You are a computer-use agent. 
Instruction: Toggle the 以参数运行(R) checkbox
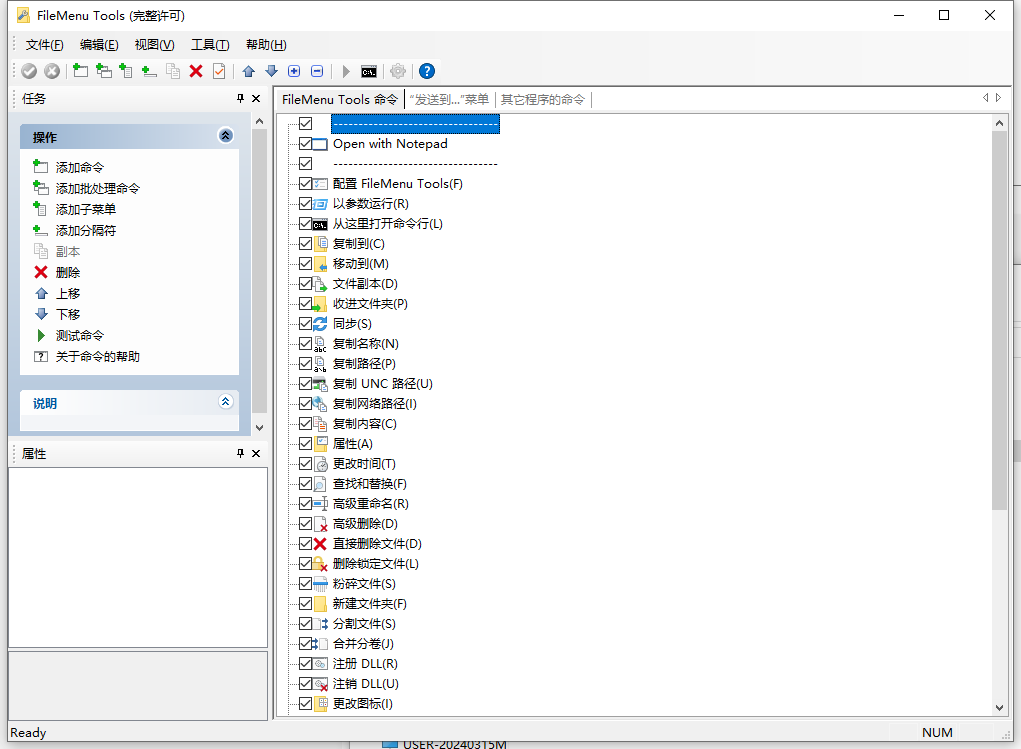[x=305, y=203]
